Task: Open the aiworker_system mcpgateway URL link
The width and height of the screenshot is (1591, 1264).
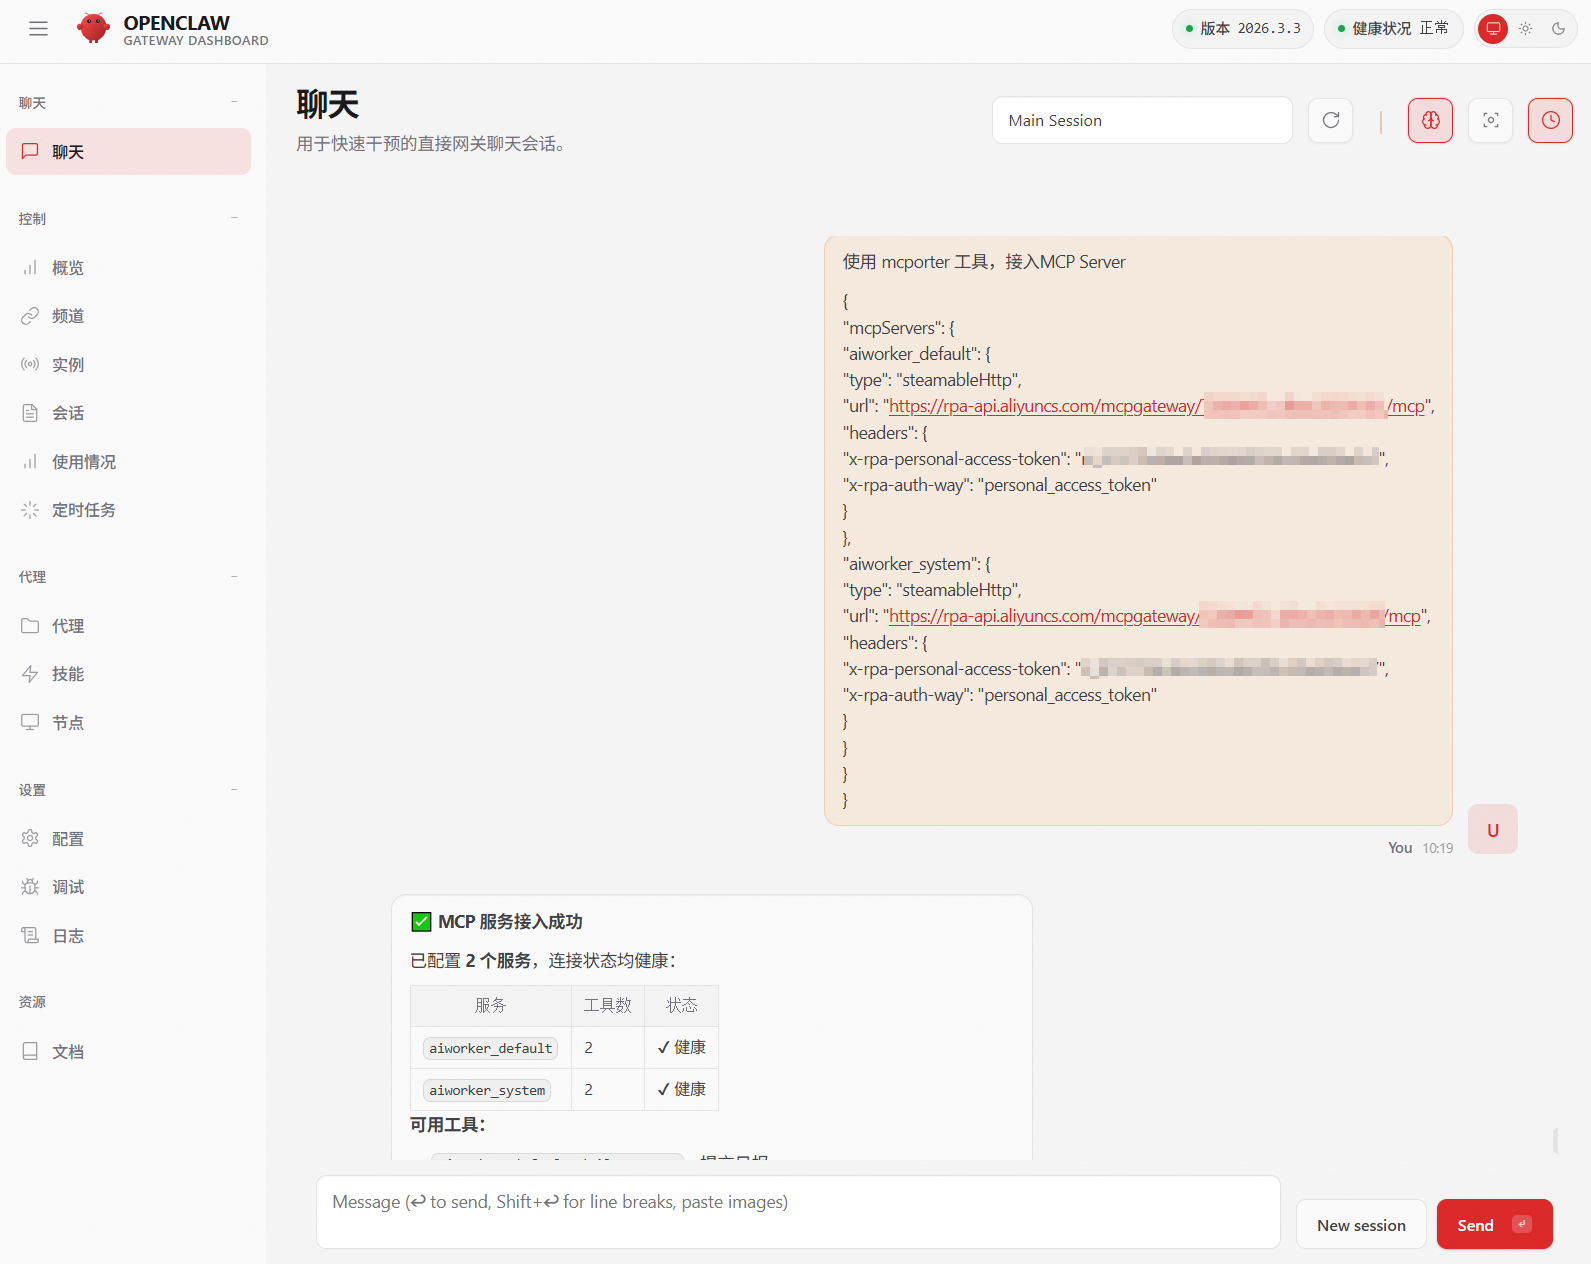Action: (1155, 616)
